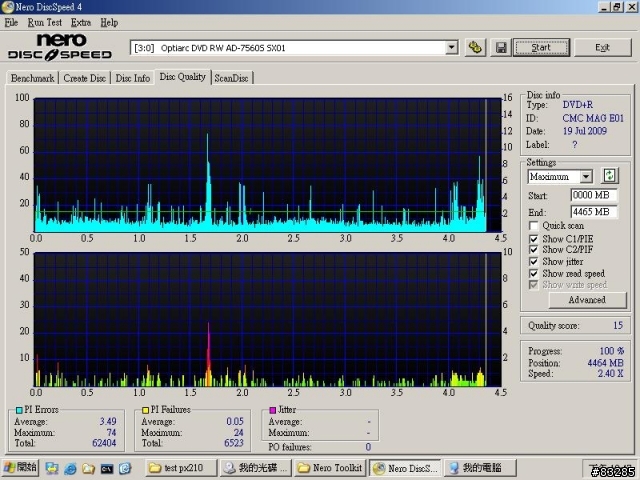This screenshot has width=640, height=480.
Task: Switch to the Benchmark tab
Action: coord(32,78)
